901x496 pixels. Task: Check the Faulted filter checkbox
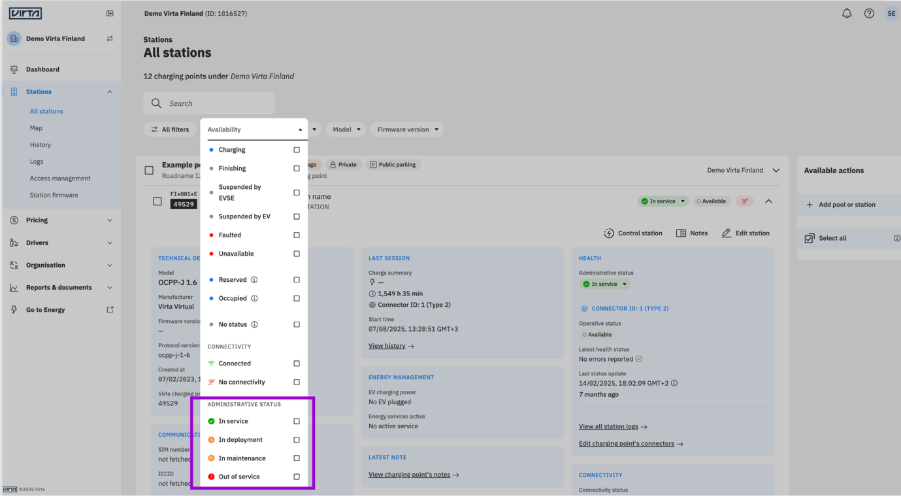click(x=297, y=235)
